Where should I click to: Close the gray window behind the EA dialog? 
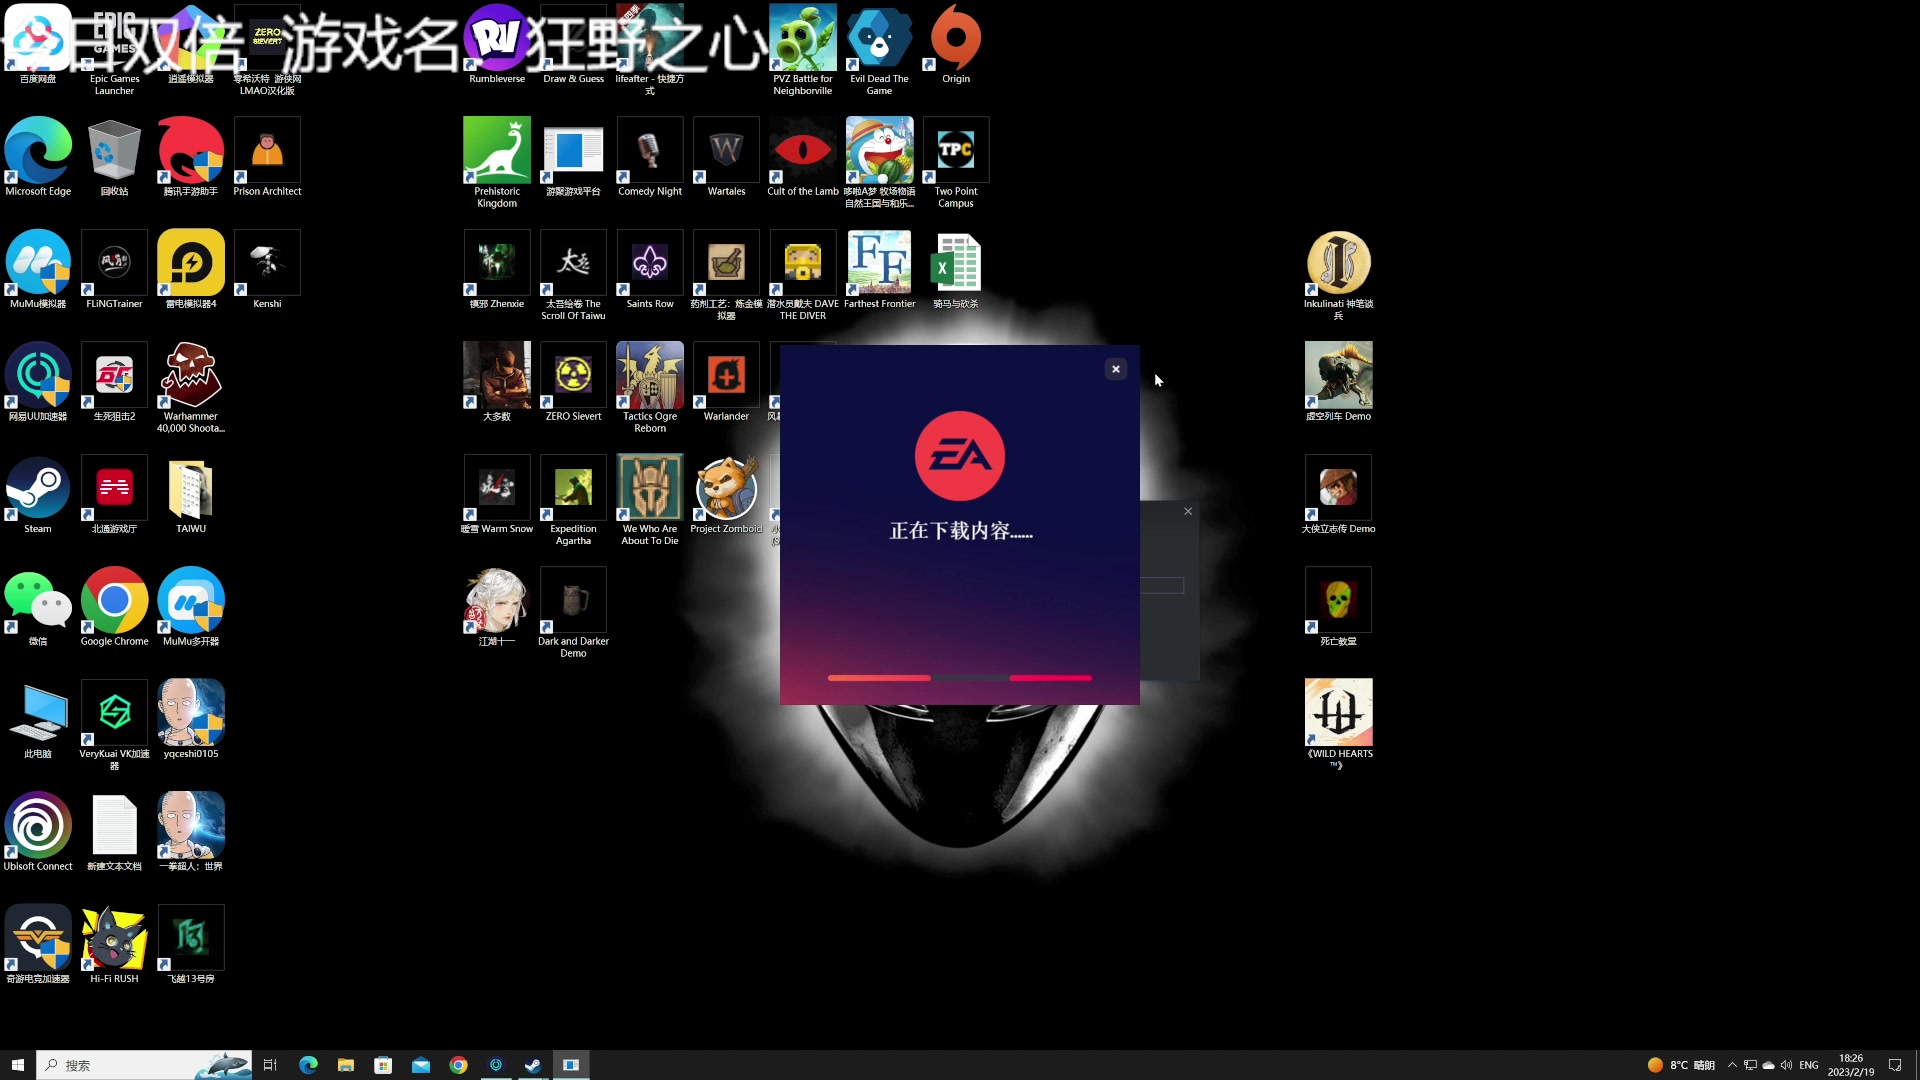tap(1188, 511)
